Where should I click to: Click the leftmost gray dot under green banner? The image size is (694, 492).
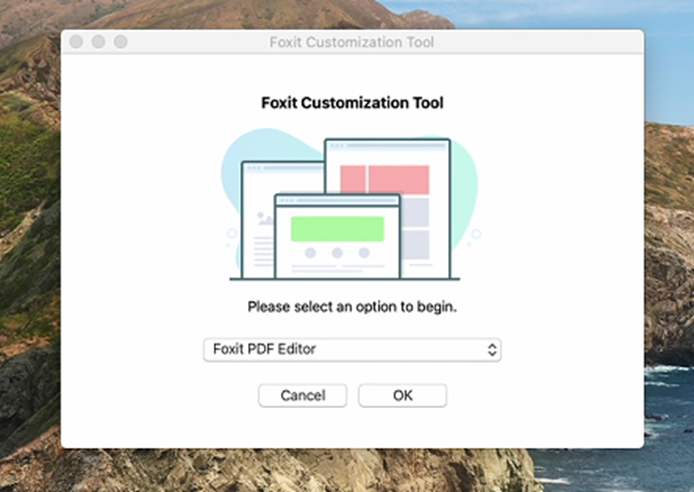click(x=311, y=253)
